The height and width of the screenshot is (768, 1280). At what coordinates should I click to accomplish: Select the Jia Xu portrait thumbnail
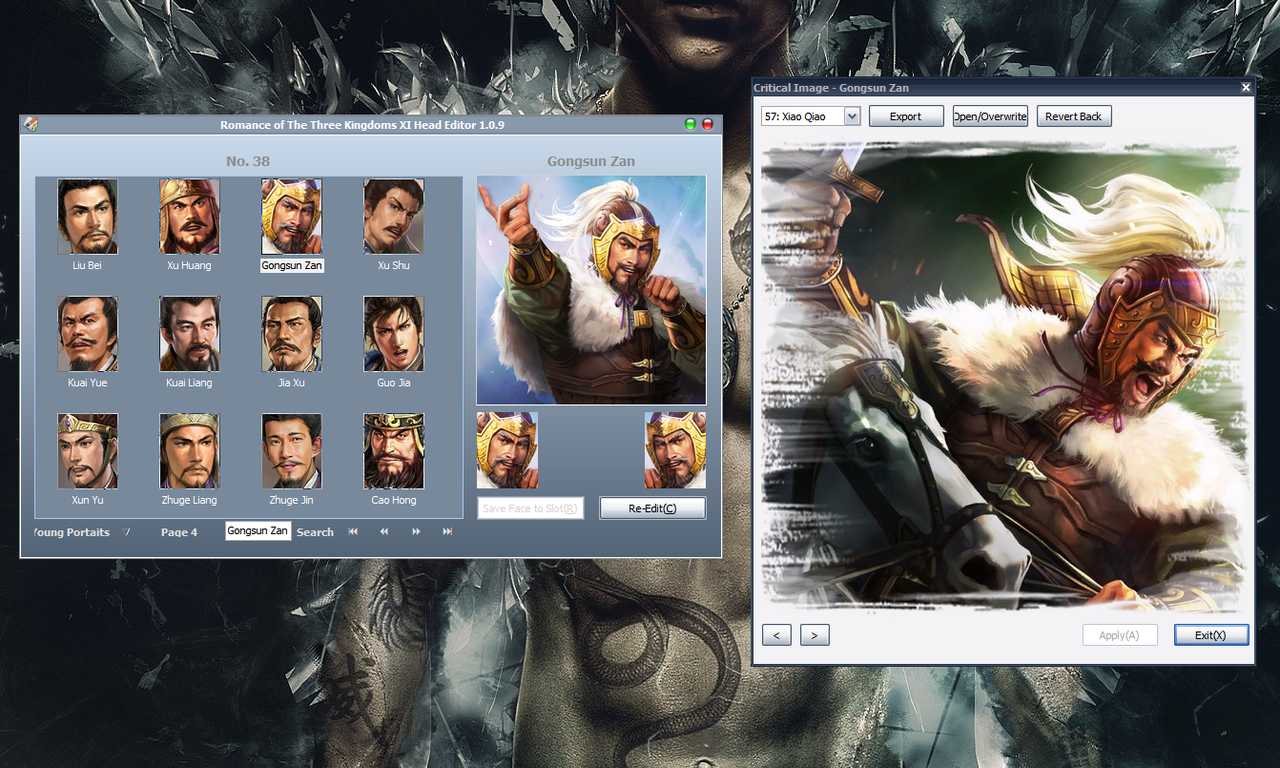(x=291, y=333)
